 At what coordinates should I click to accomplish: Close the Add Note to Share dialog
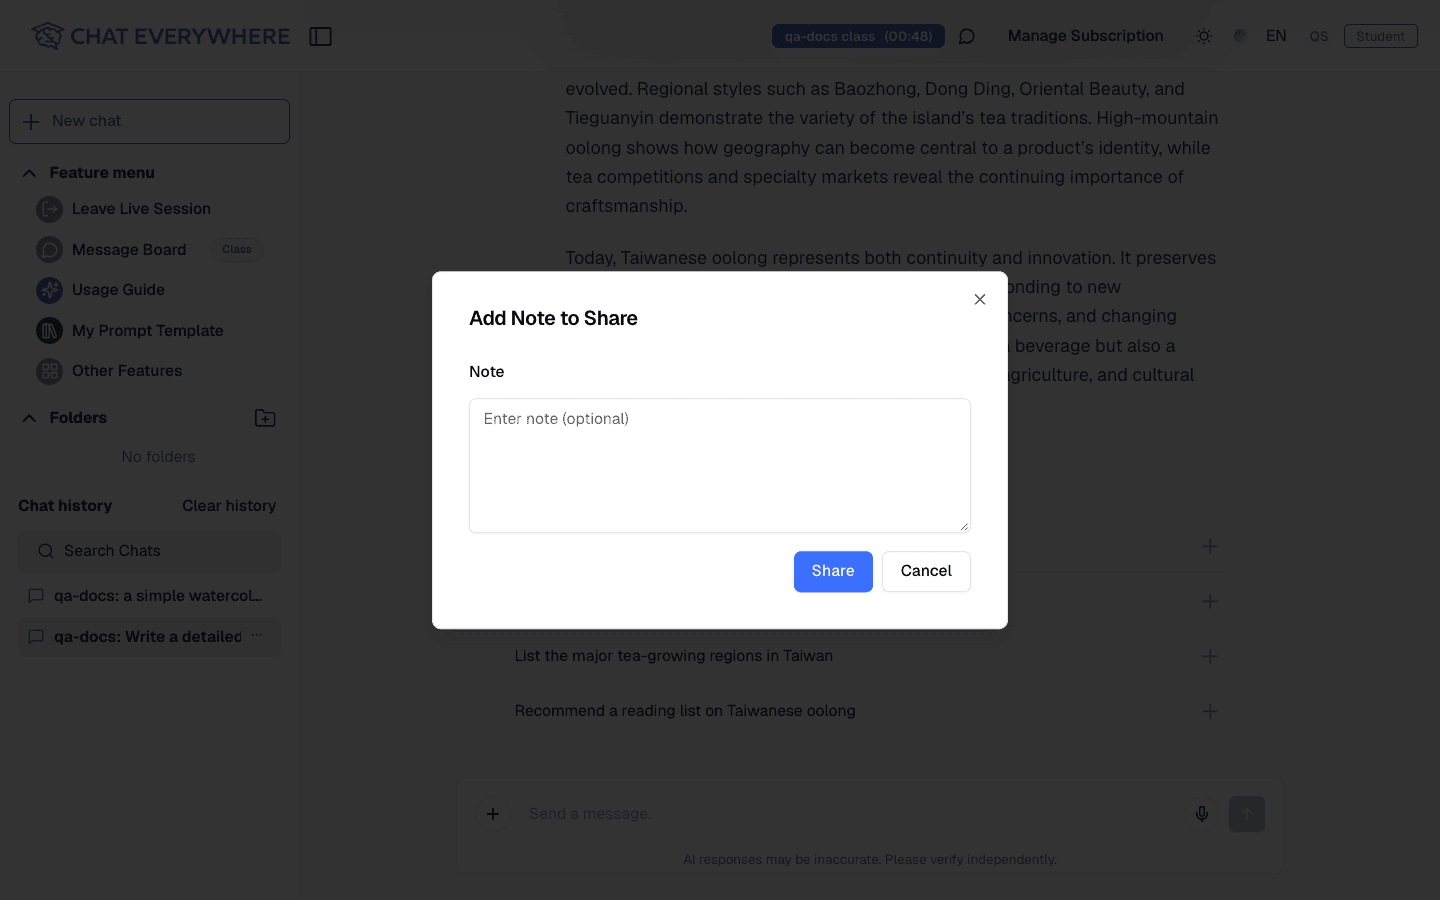point(980,299)
